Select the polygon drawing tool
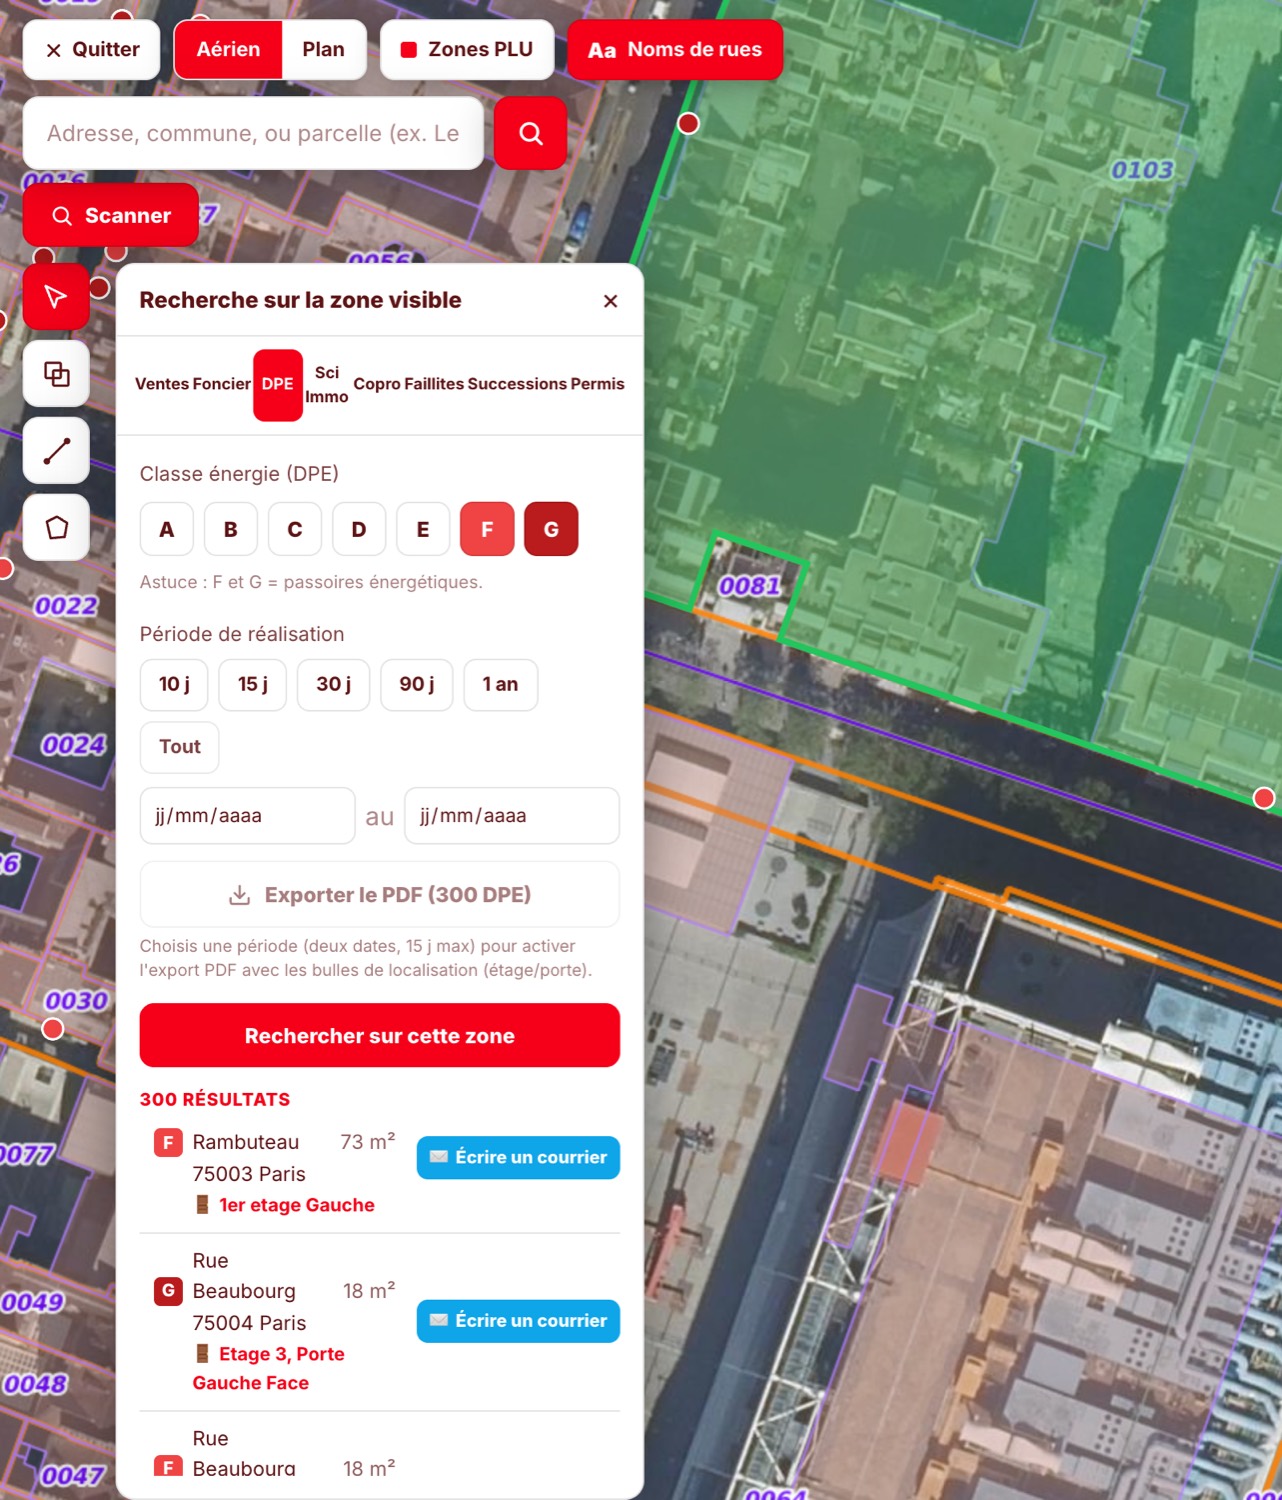 click(x=56, y=527)
